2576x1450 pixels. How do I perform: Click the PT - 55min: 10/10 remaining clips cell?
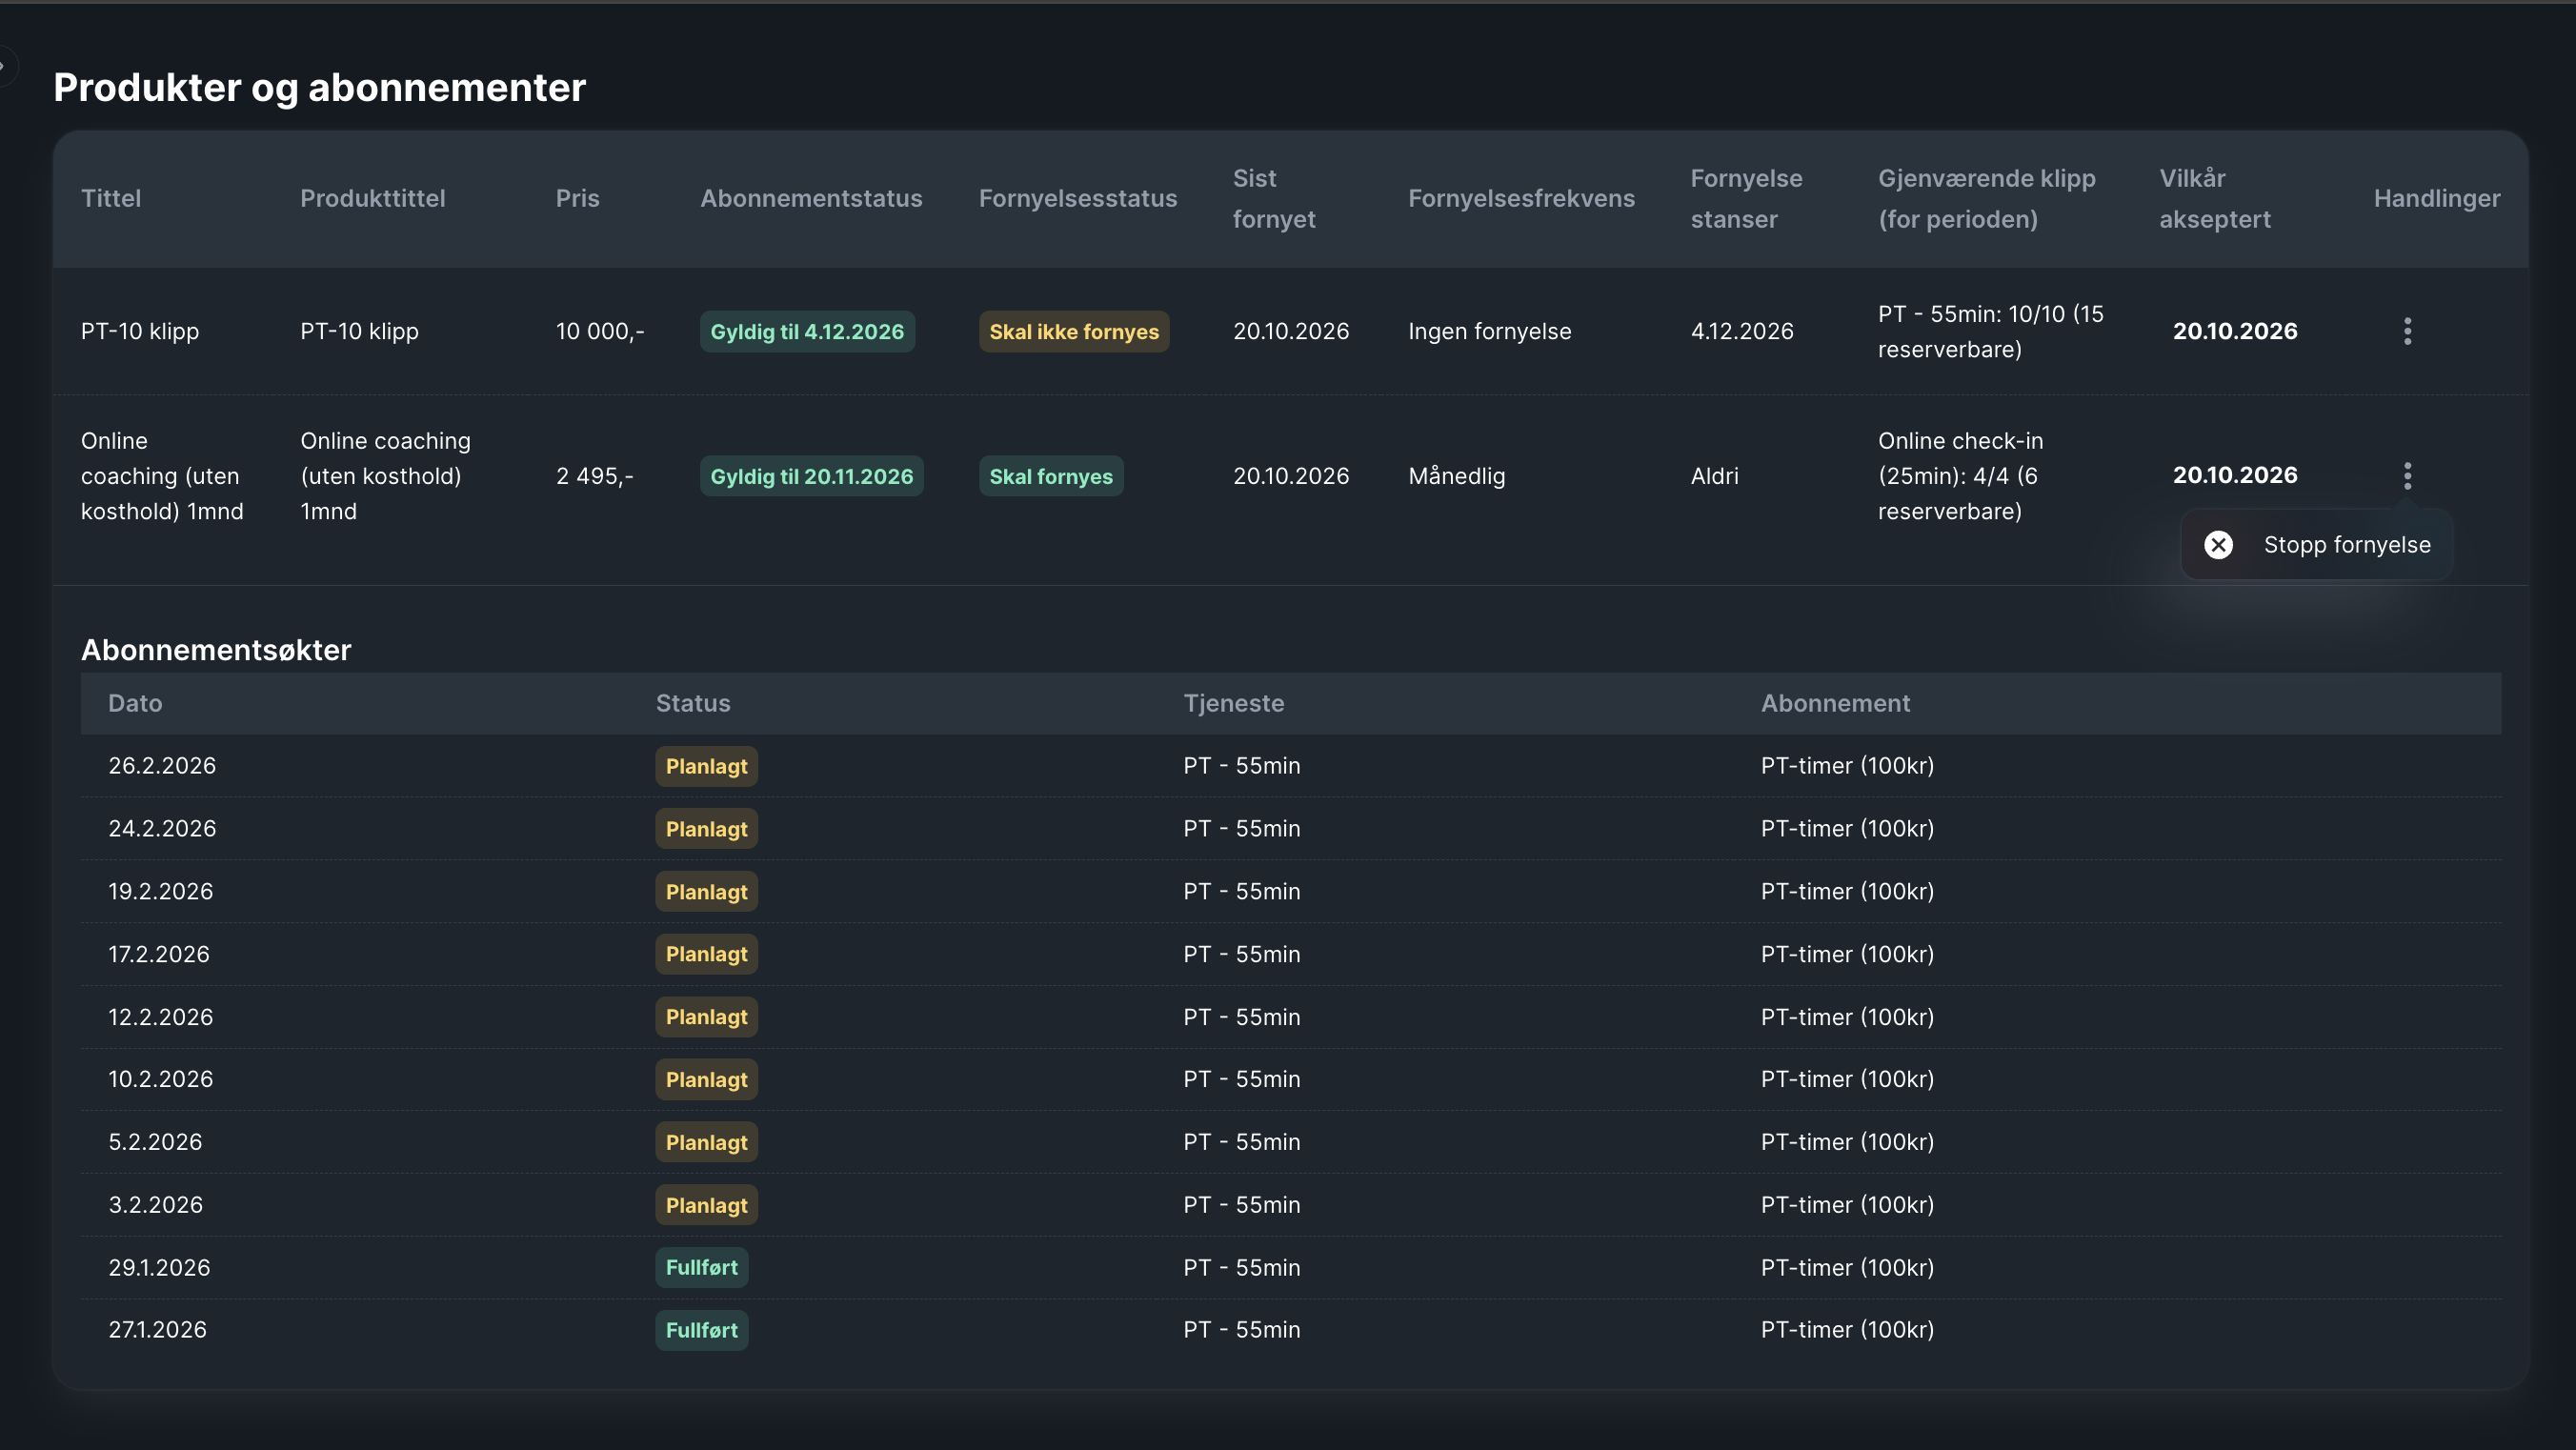point(1991,331)
